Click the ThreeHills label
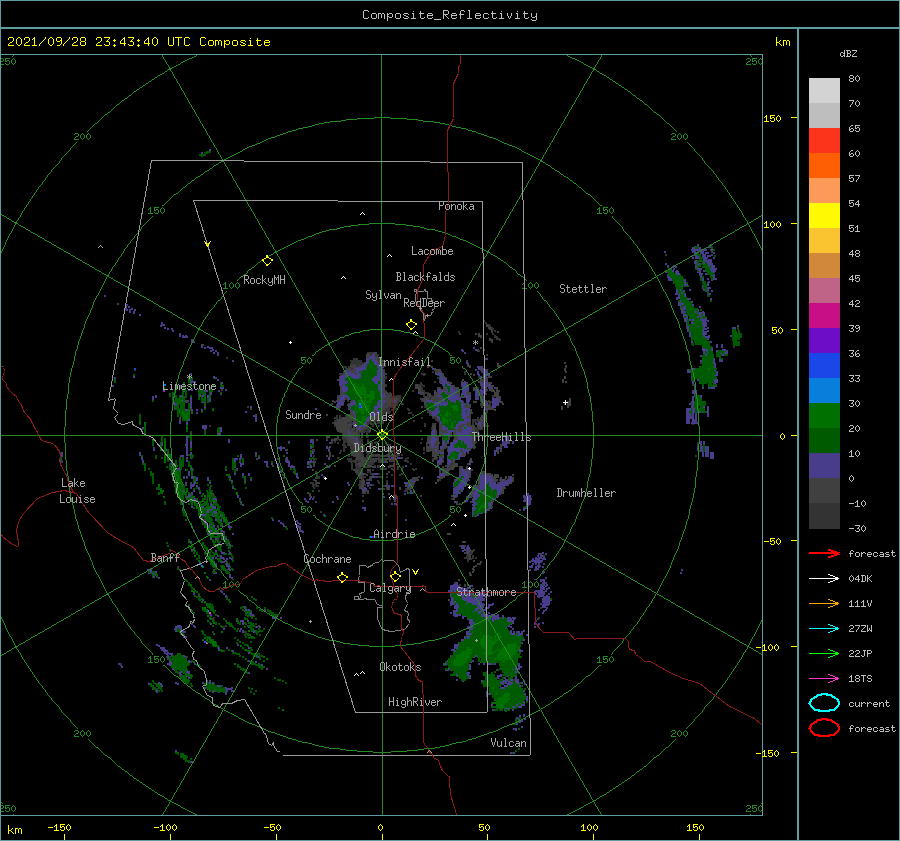The width and height of the screenshot is (900, 841). point(502,437)
